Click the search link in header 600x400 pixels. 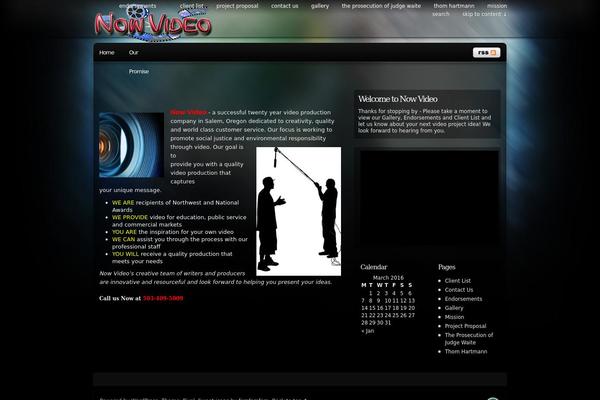(441, 14)
